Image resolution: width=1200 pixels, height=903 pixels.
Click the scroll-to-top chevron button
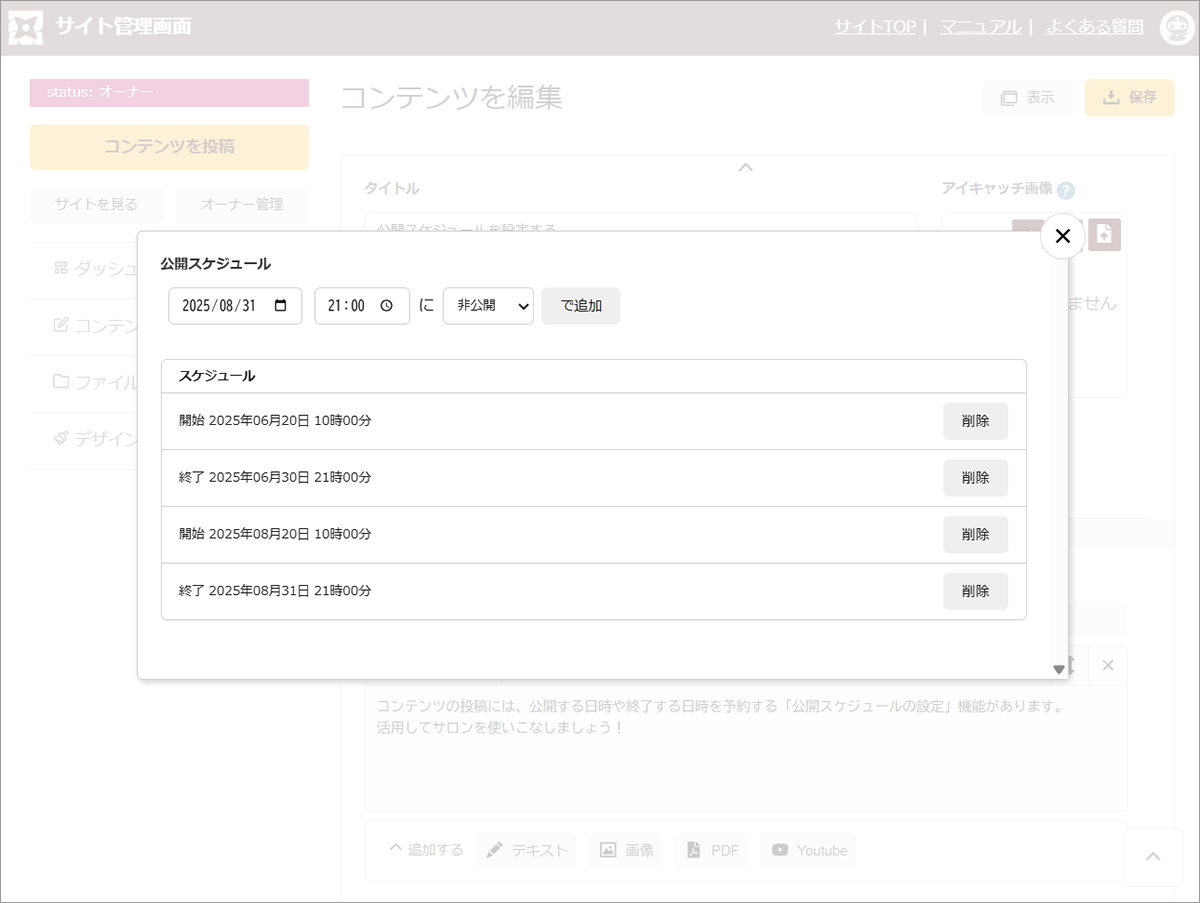pos(1153,857)
